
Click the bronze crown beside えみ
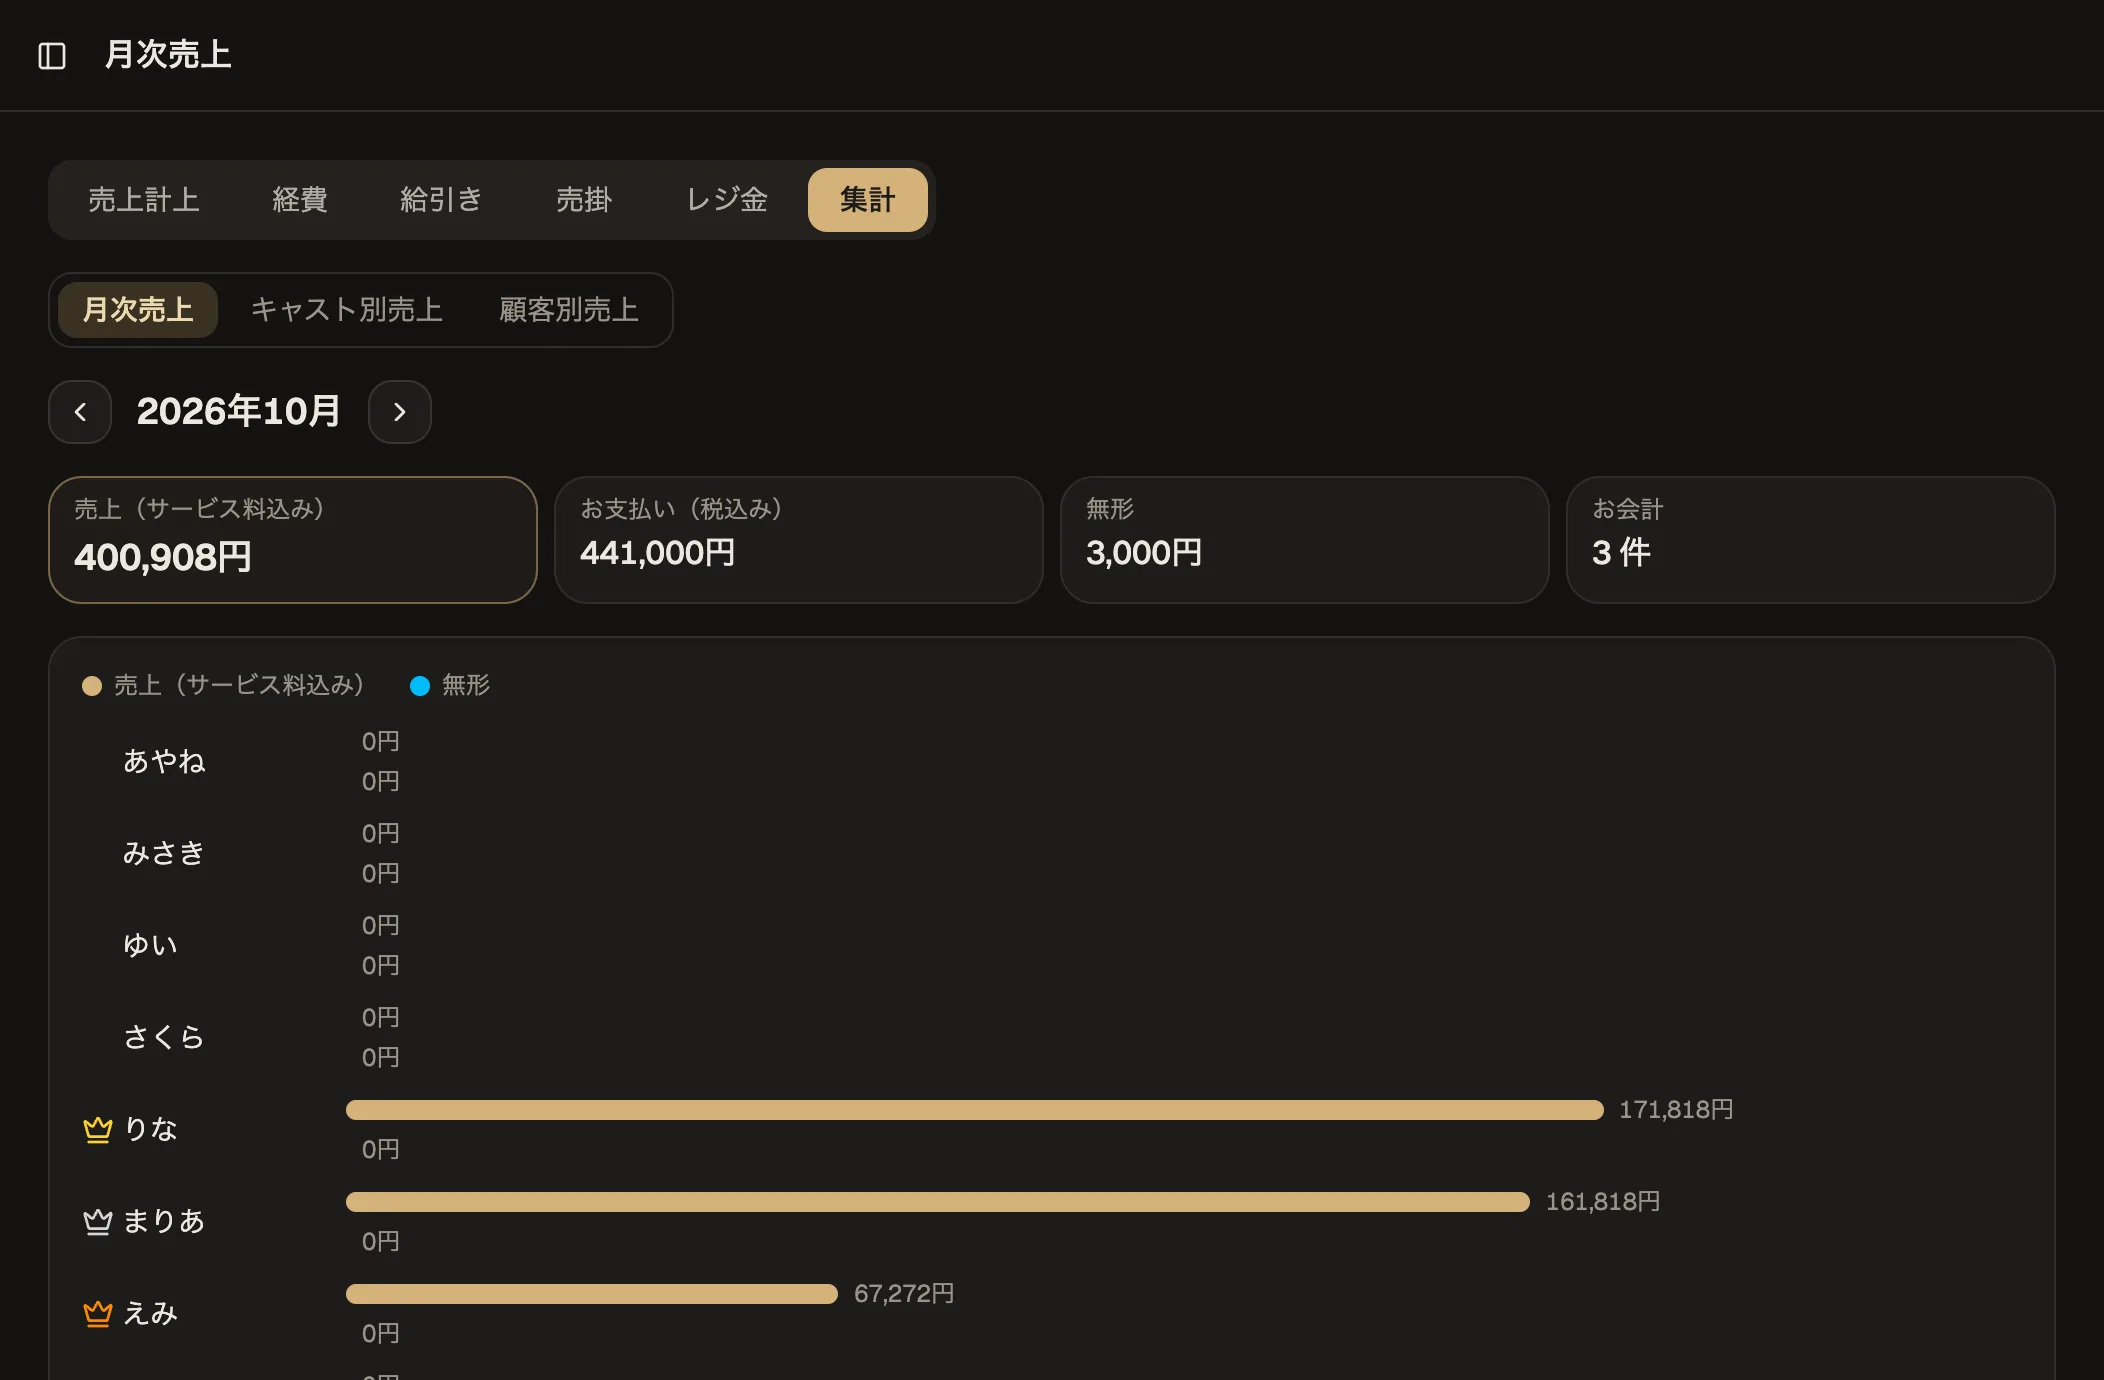pos(98,1313)
